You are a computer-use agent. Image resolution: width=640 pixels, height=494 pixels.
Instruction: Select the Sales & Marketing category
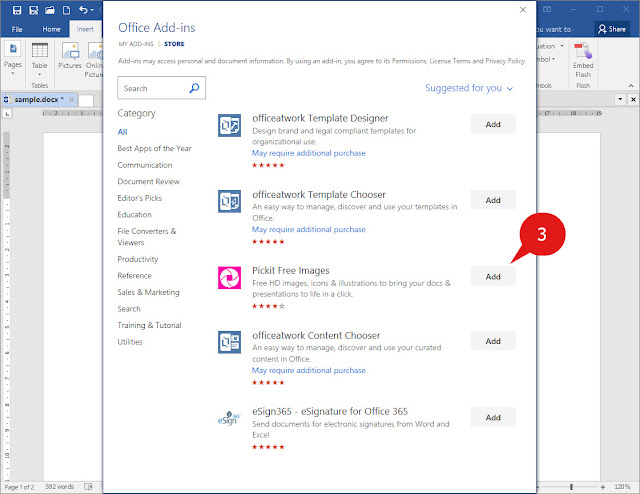[148, 292]
